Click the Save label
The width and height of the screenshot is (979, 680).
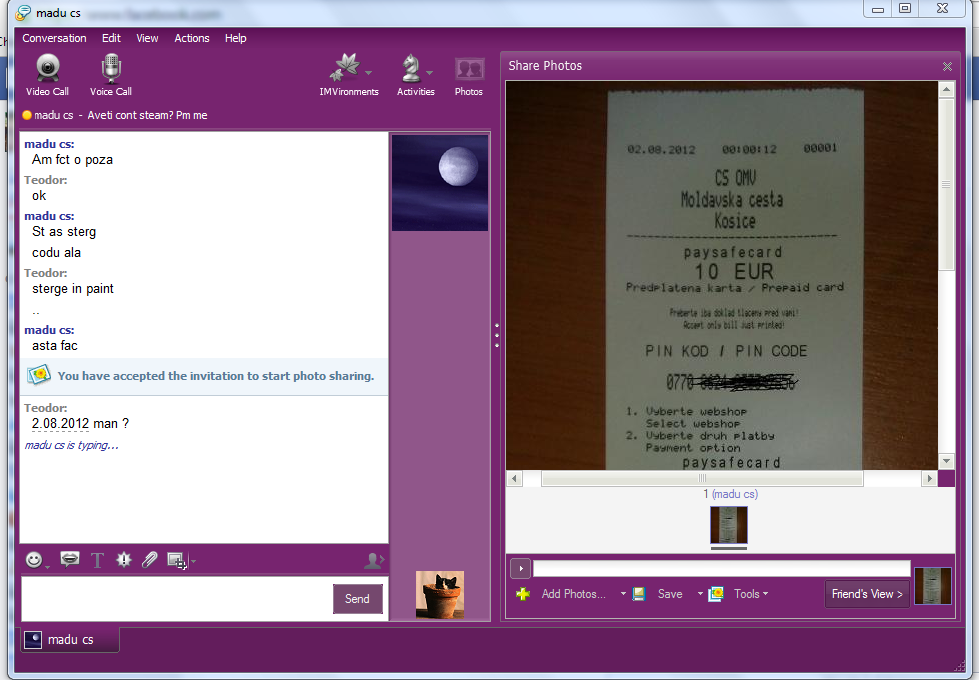[x=670, y=594]
